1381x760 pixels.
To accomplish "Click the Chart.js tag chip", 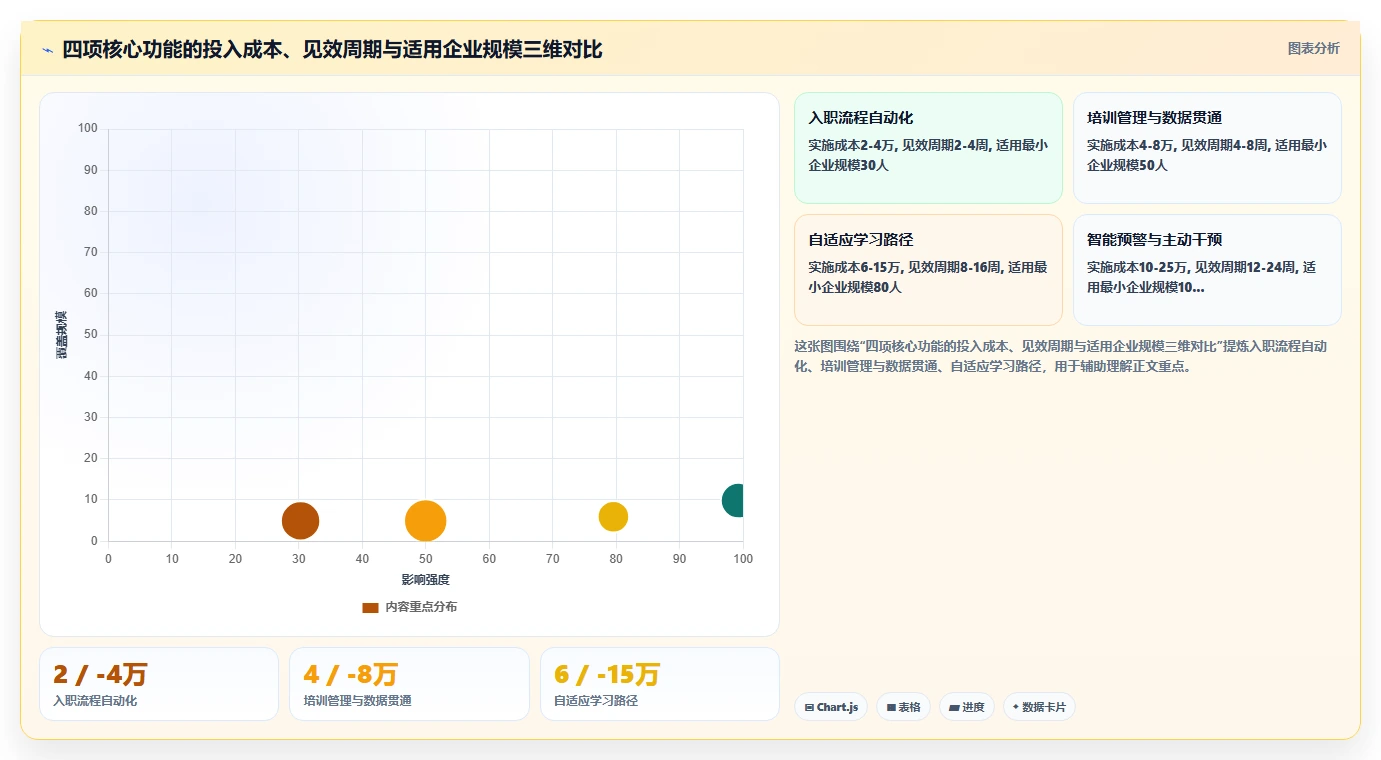I will coord(831,707).
